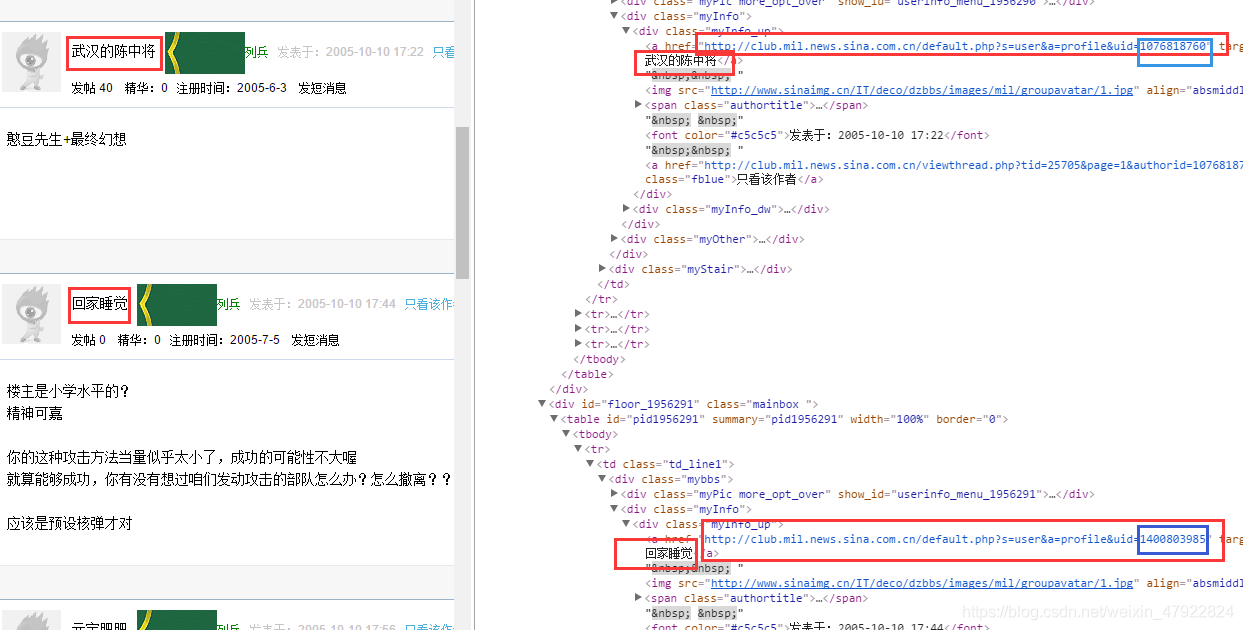Expand the myInfo_dw div node
Image resolution: width=1243 pixels, height=630 pixels.
tap(627, 209)
